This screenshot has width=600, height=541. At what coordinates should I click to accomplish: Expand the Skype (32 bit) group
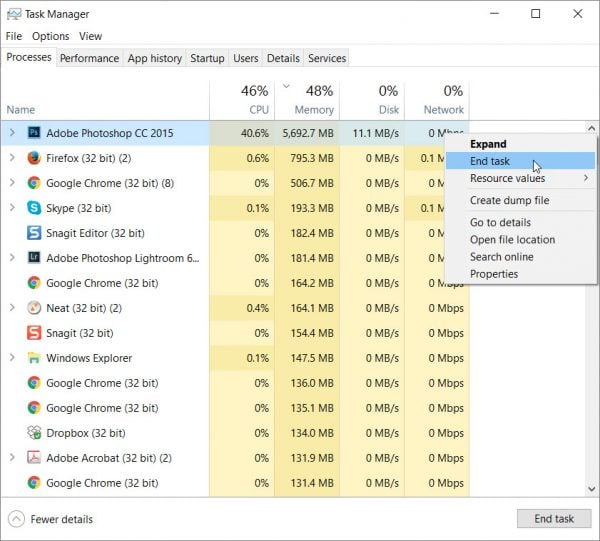click(12, 208)
